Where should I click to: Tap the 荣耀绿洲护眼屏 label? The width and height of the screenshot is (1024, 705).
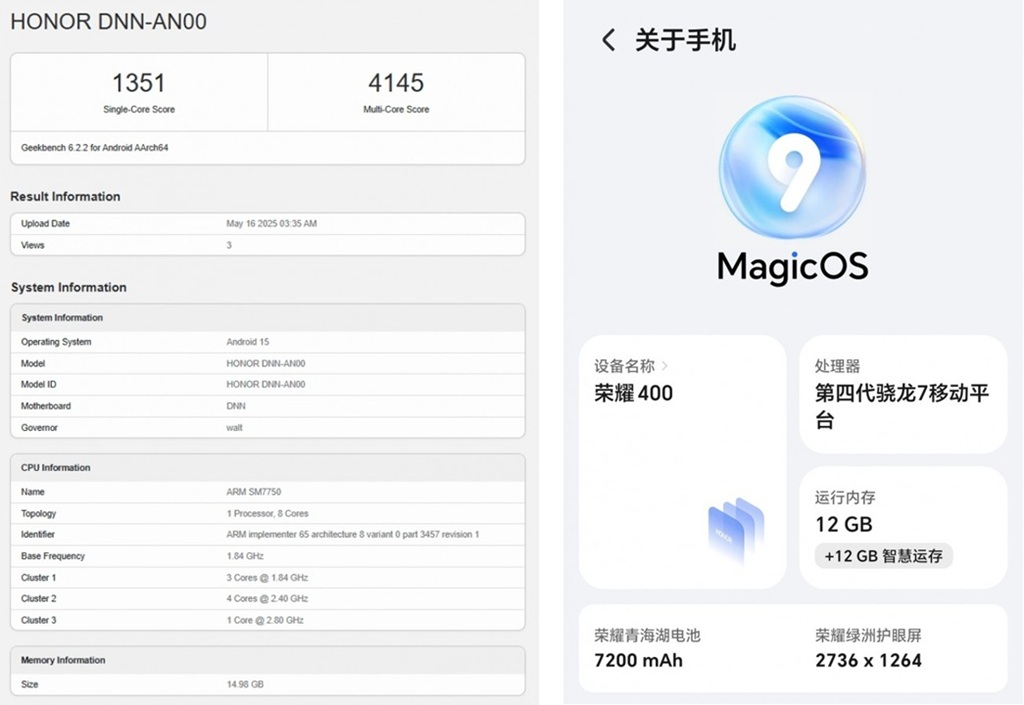click(868, 635)
